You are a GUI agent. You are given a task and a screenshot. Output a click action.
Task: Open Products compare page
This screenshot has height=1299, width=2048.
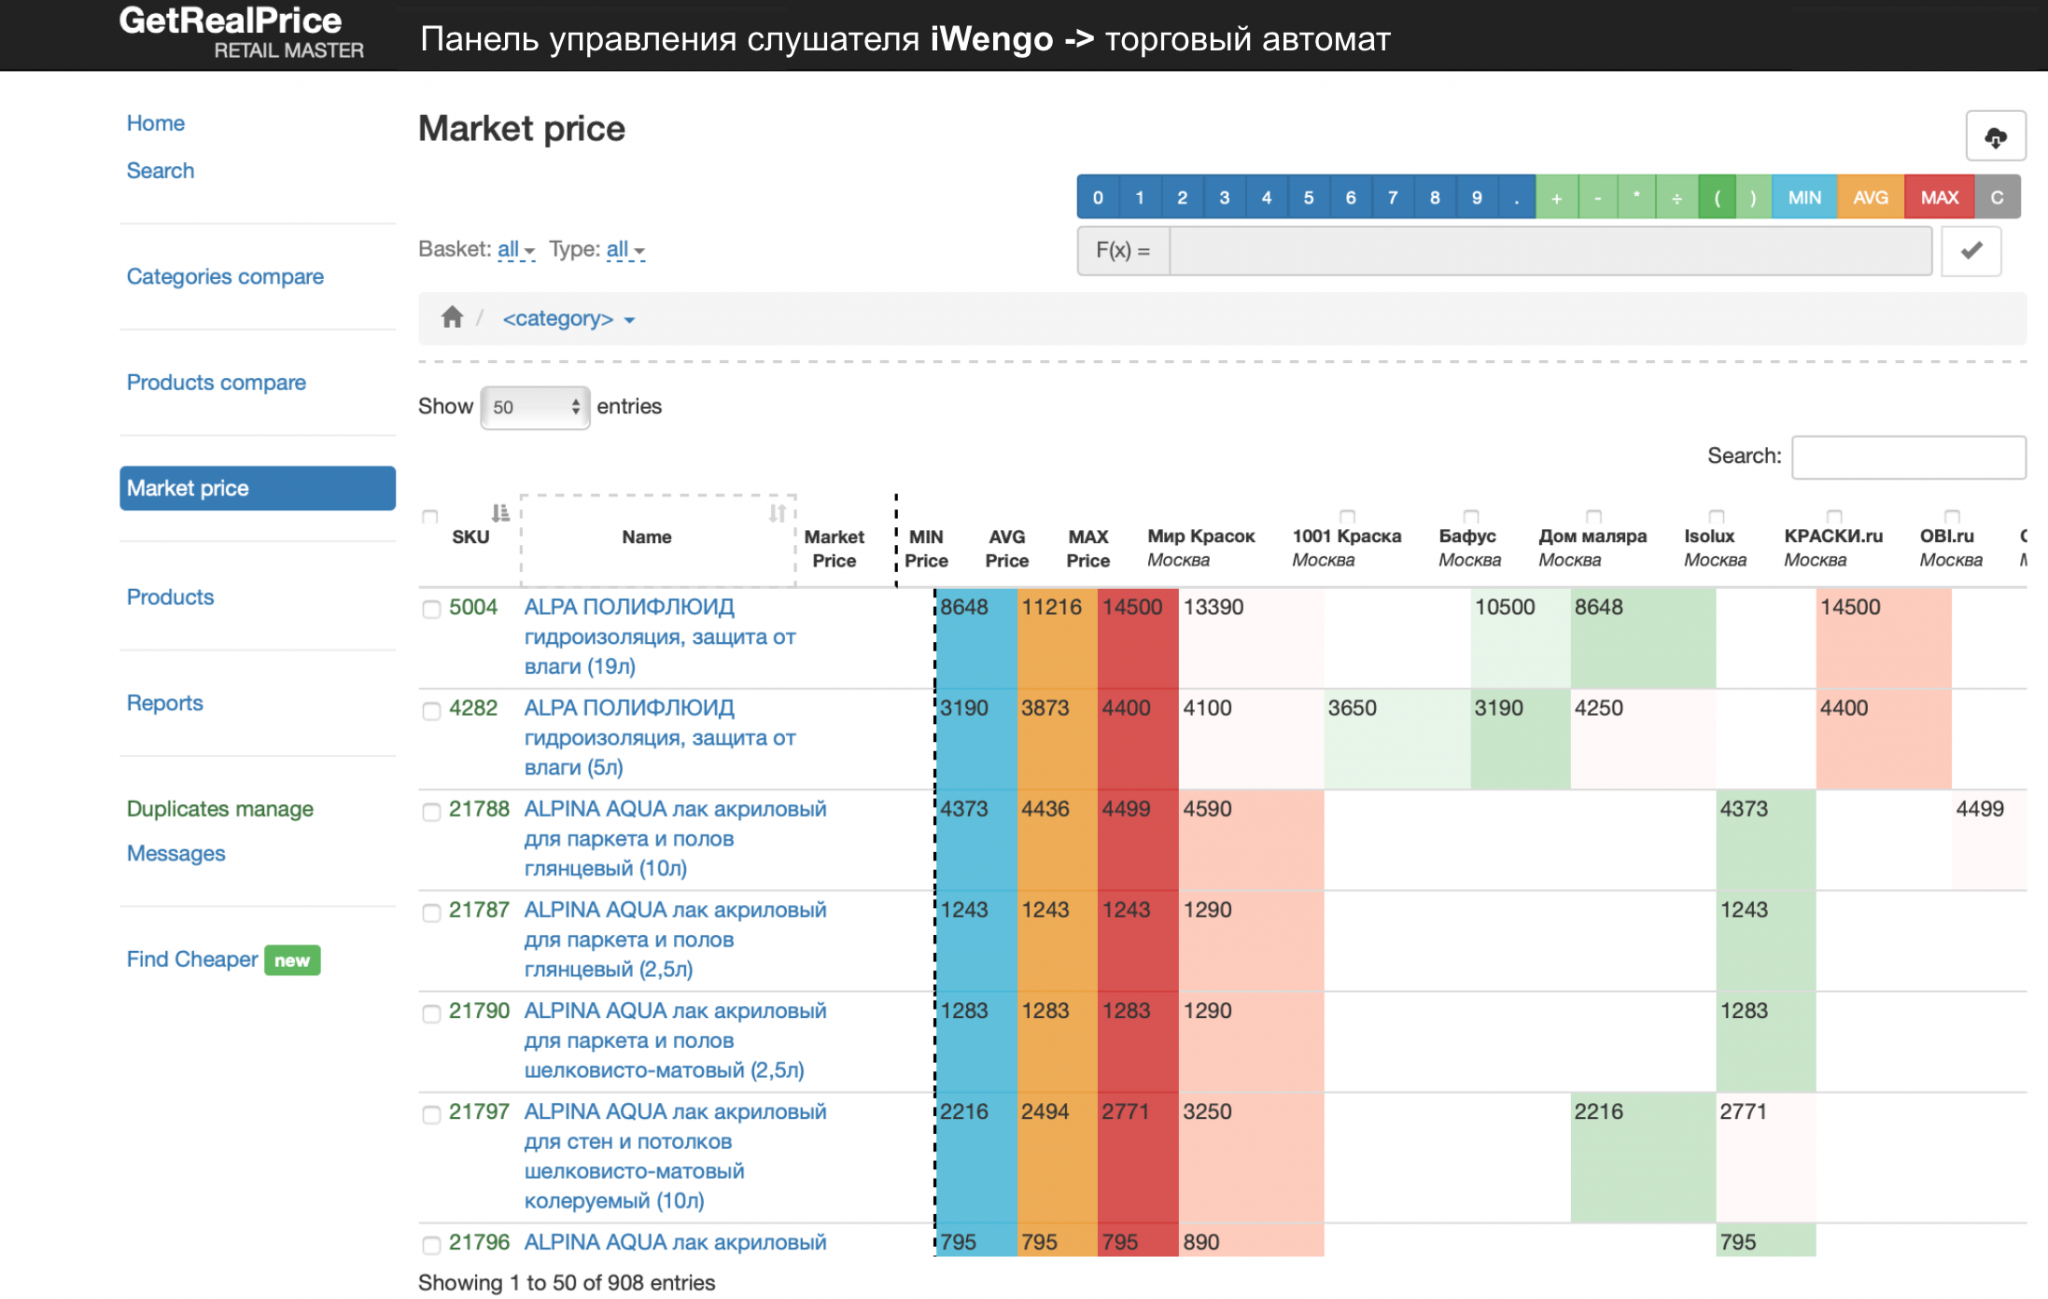click(216, 382)
